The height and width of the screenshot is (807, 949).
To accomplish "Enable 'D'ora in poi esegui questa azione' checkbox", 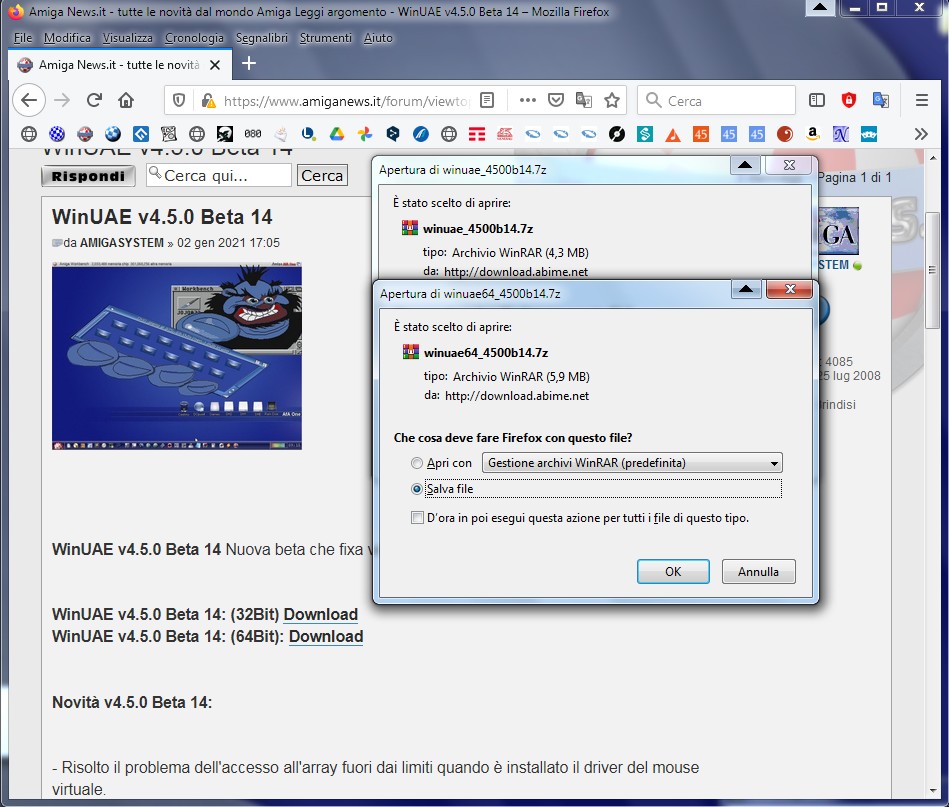I will tap(417, 518).
